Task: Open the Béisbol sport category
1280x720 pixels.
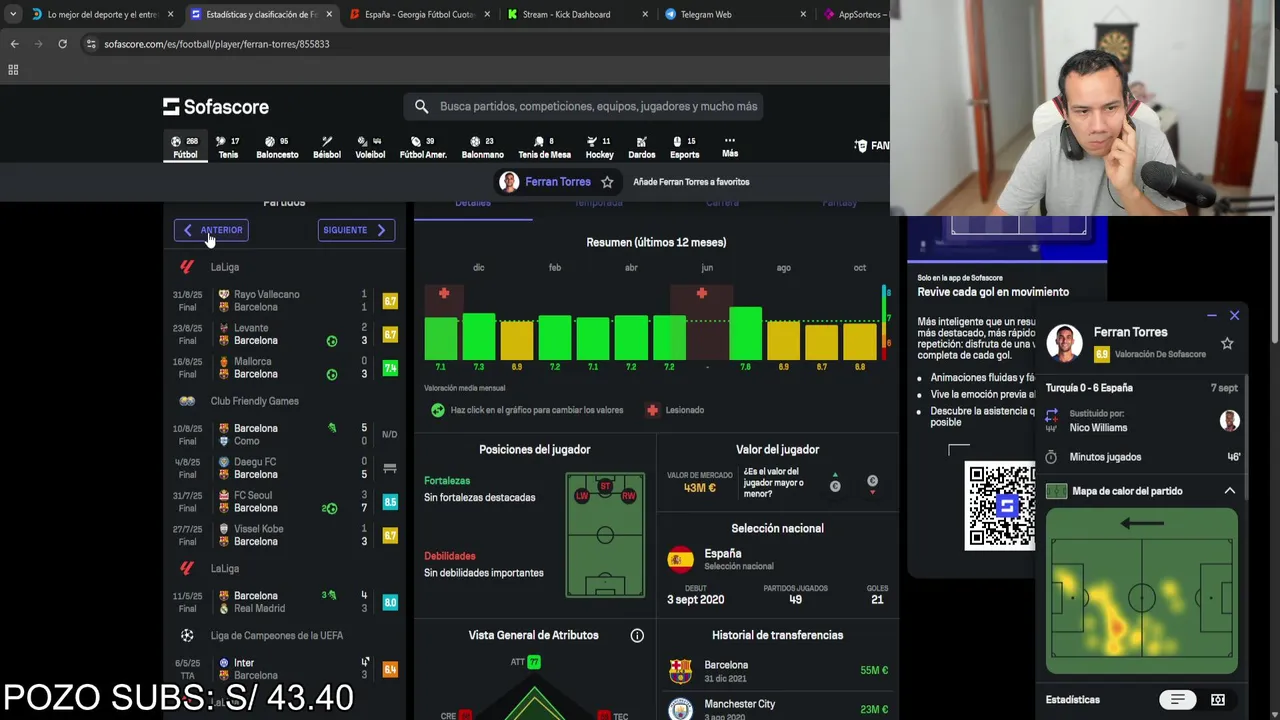Action: pyautogui.click(x=327, y=147)
